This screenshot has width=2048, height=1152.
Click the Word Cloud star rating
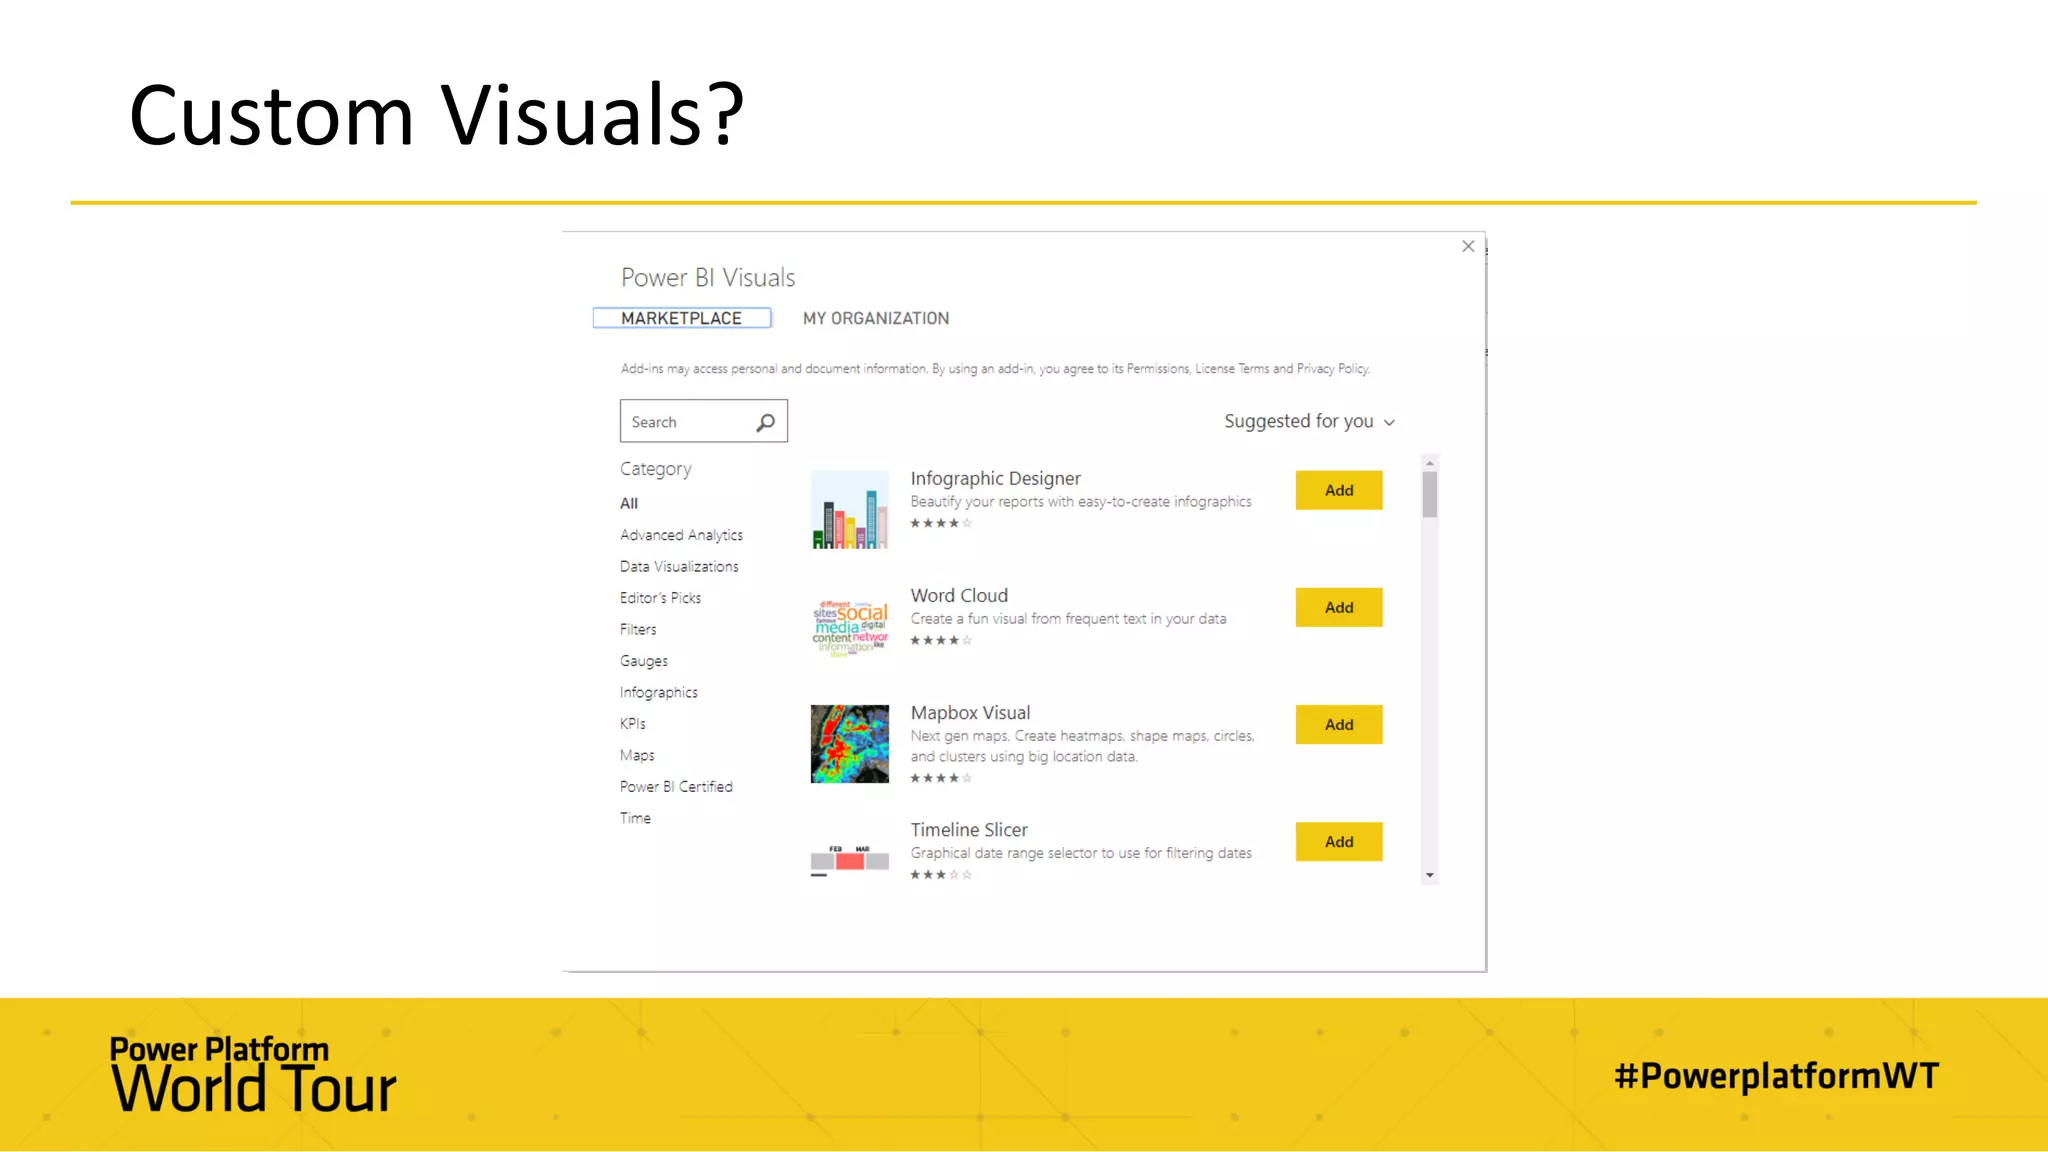pyautogui.click(x=941, y=640)
